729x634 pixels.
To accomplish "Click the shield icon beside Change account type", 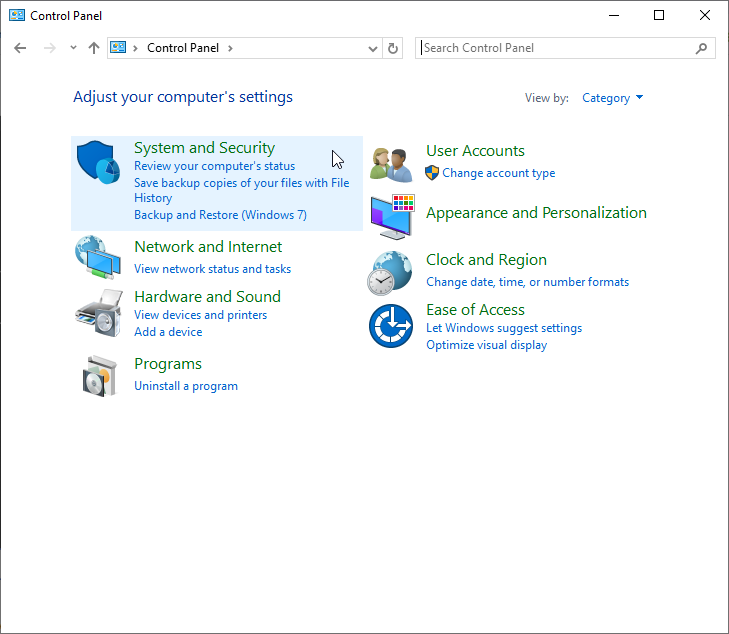I will tap(432, 173).
